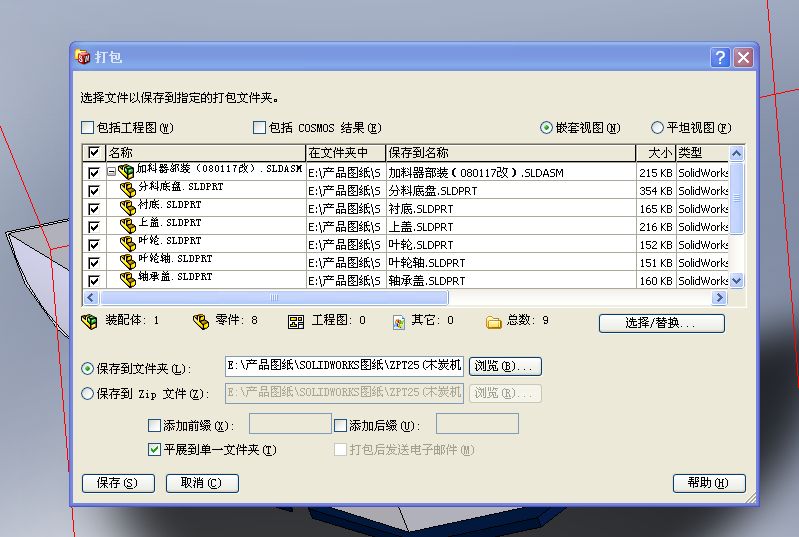Viewport: 799px width, 537px height.
Task: Uncheck the 叶轮 row checkbox
Action: 94,245
